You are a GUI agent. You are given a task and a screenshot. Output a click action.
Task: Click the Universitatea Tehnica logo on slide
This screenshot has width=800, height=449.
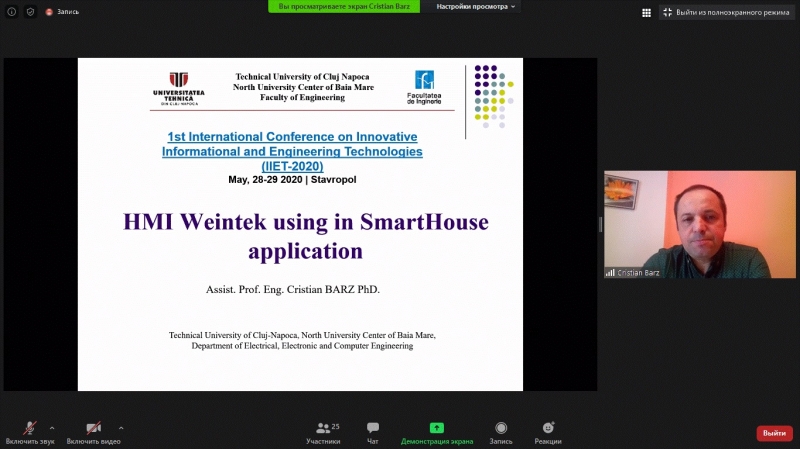pyautogui.click(x=179, y=89)
